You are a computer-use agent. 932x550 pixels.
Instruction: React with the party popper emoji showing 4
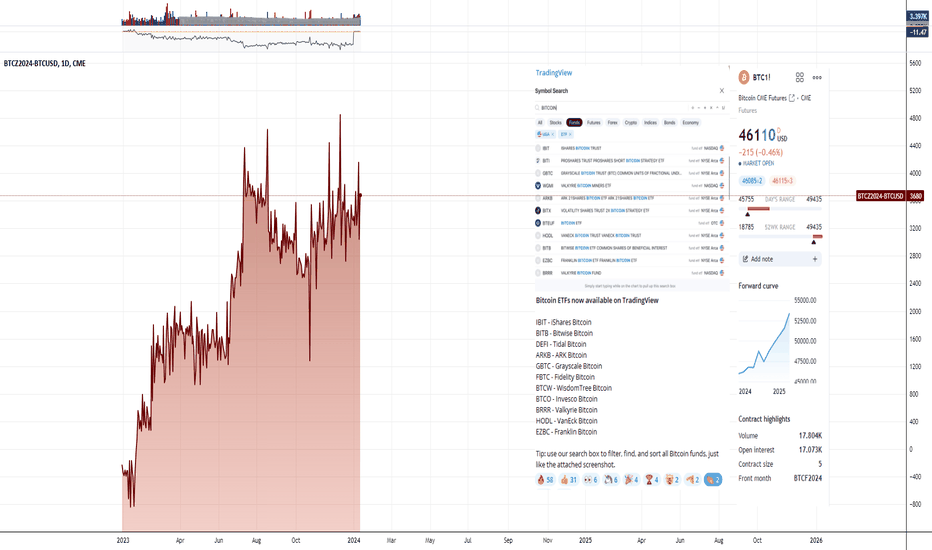pyautogui.click(x=631, y=480)
